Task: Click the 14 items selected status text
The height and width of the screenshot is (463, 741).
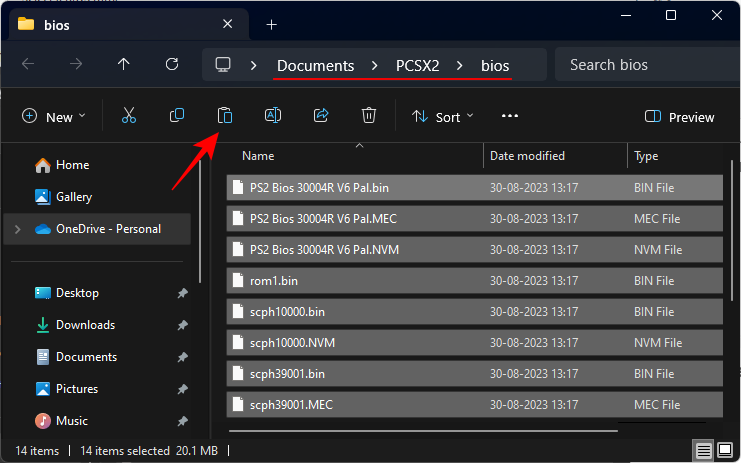Action: (125, 451)
